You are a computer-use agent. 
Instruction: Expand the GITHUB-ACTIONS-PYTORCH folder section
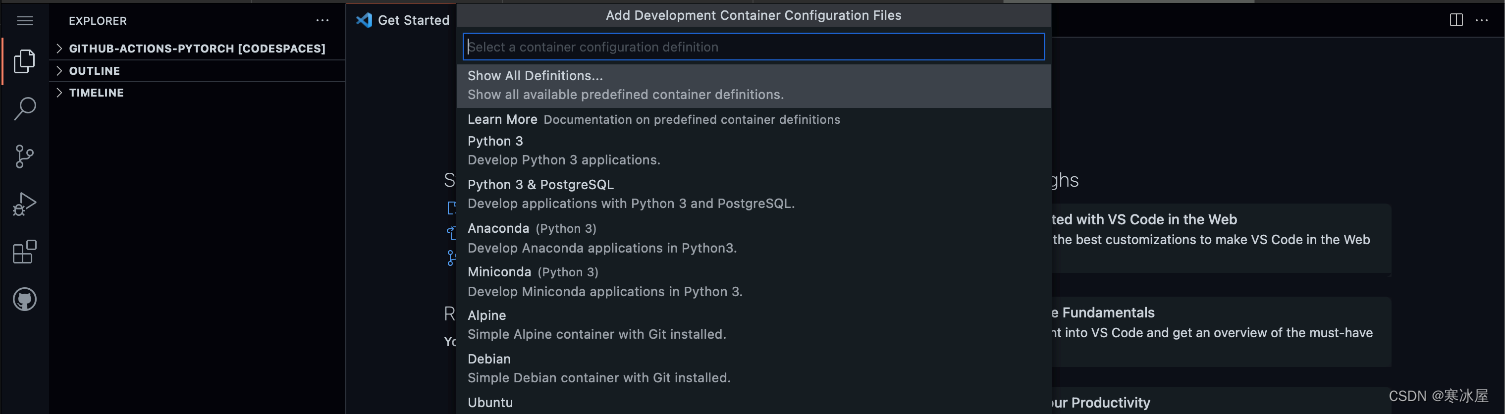196,48
